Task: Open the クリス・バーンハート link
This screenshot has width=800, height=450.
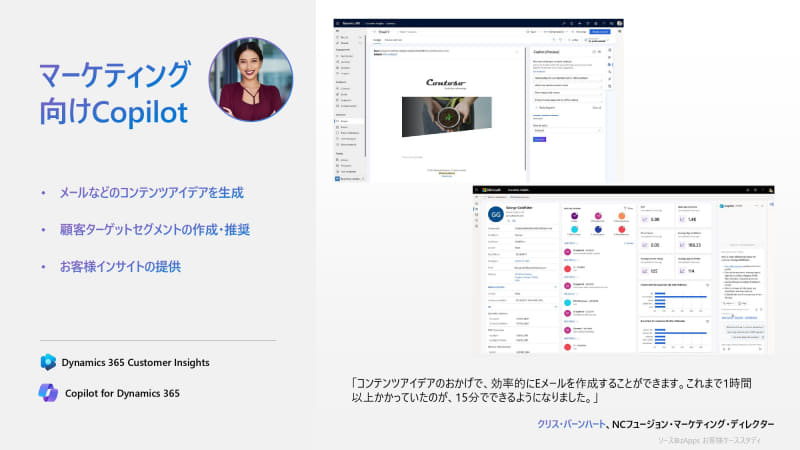Action: [x=571, y=424]
